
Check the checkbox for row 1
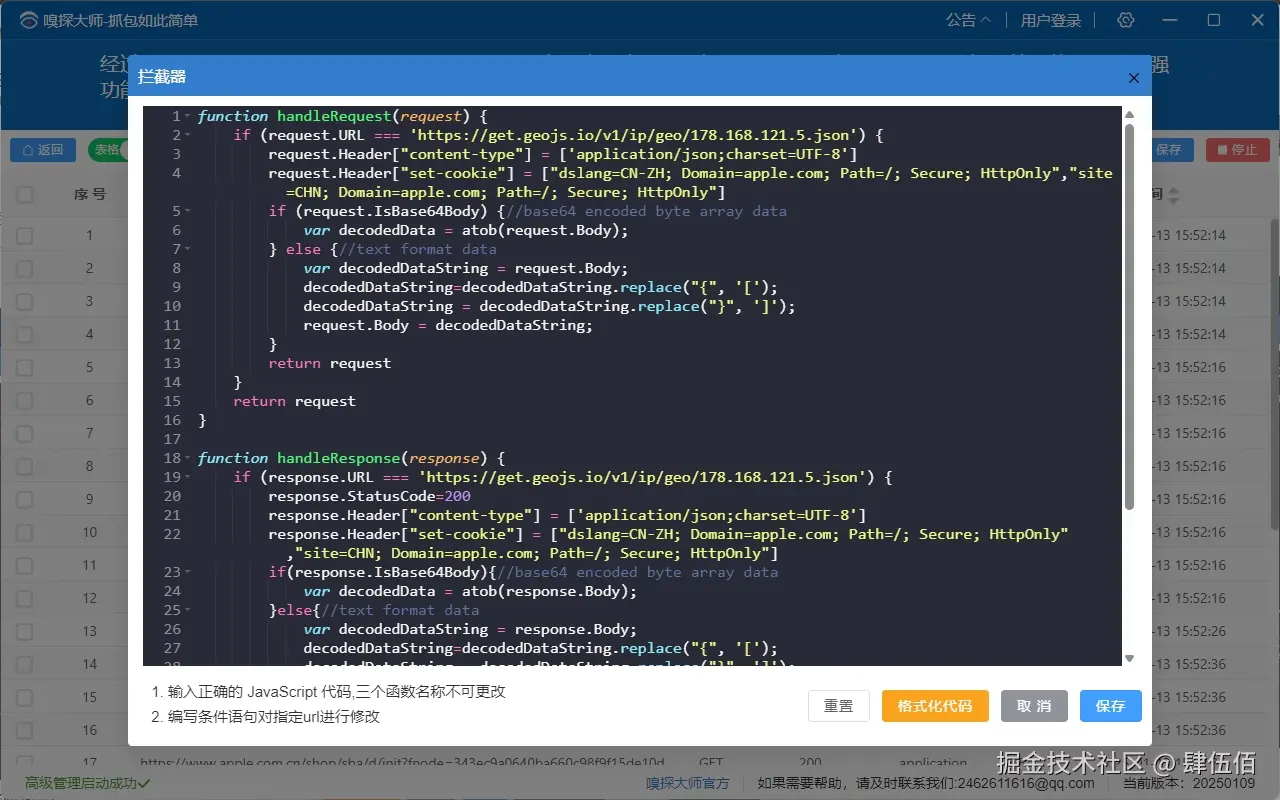pyautogui.click(x=25, y=236)
